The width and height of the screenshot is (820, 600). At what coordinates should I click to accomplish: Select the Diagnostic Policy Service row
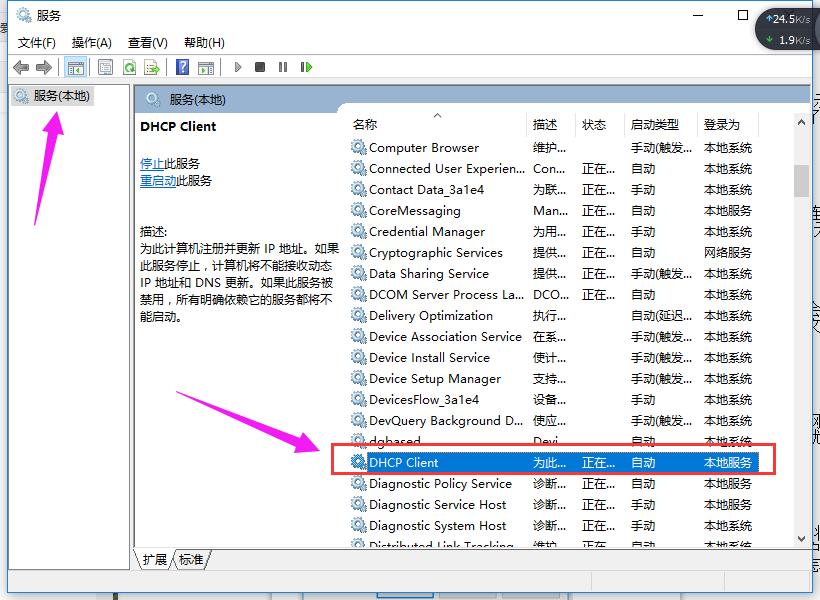tap(440, 483)
